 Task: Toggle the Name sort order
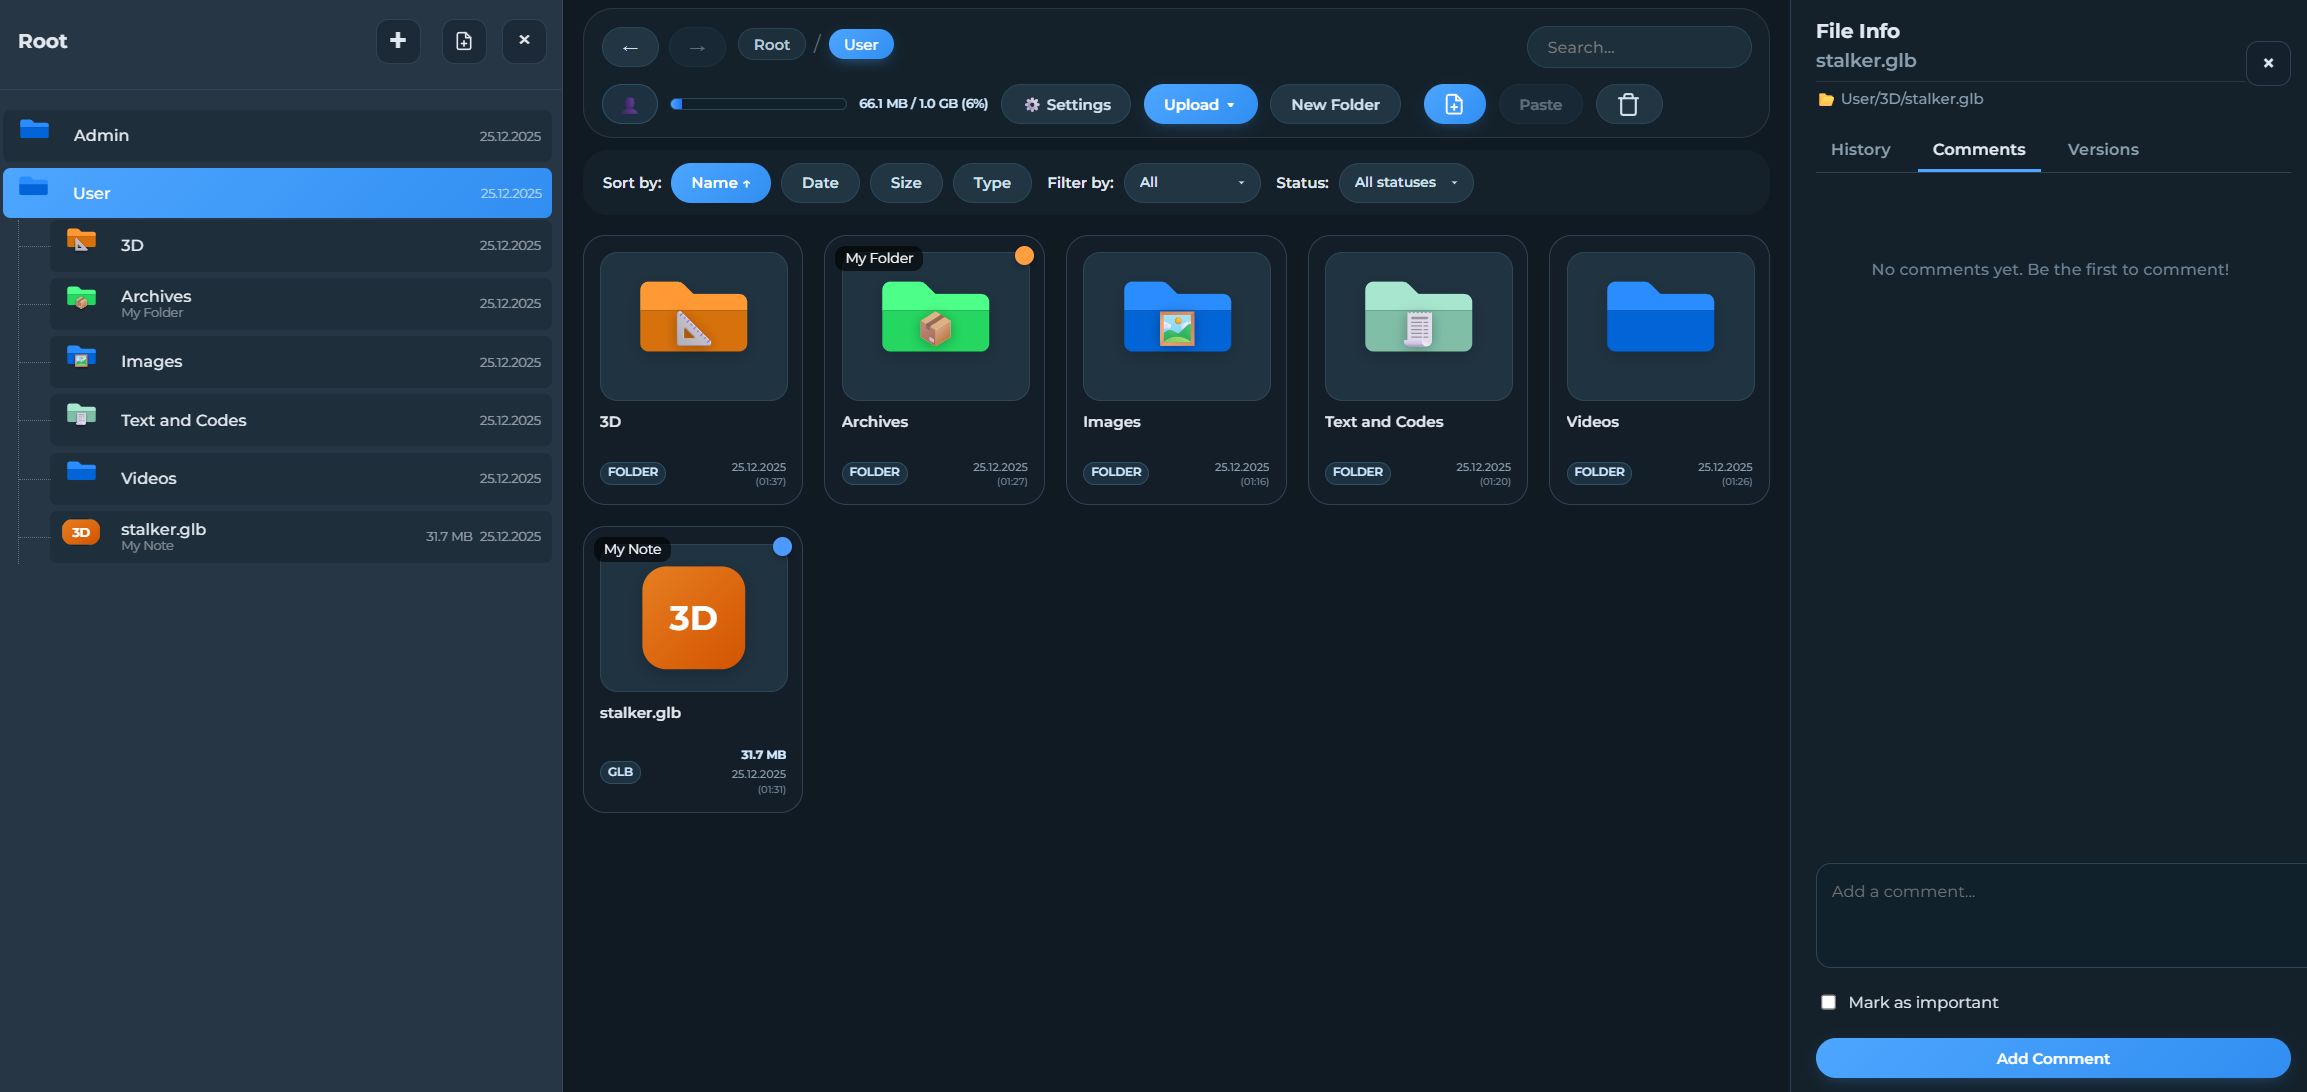pyautogui.click(x=720, y=183)
